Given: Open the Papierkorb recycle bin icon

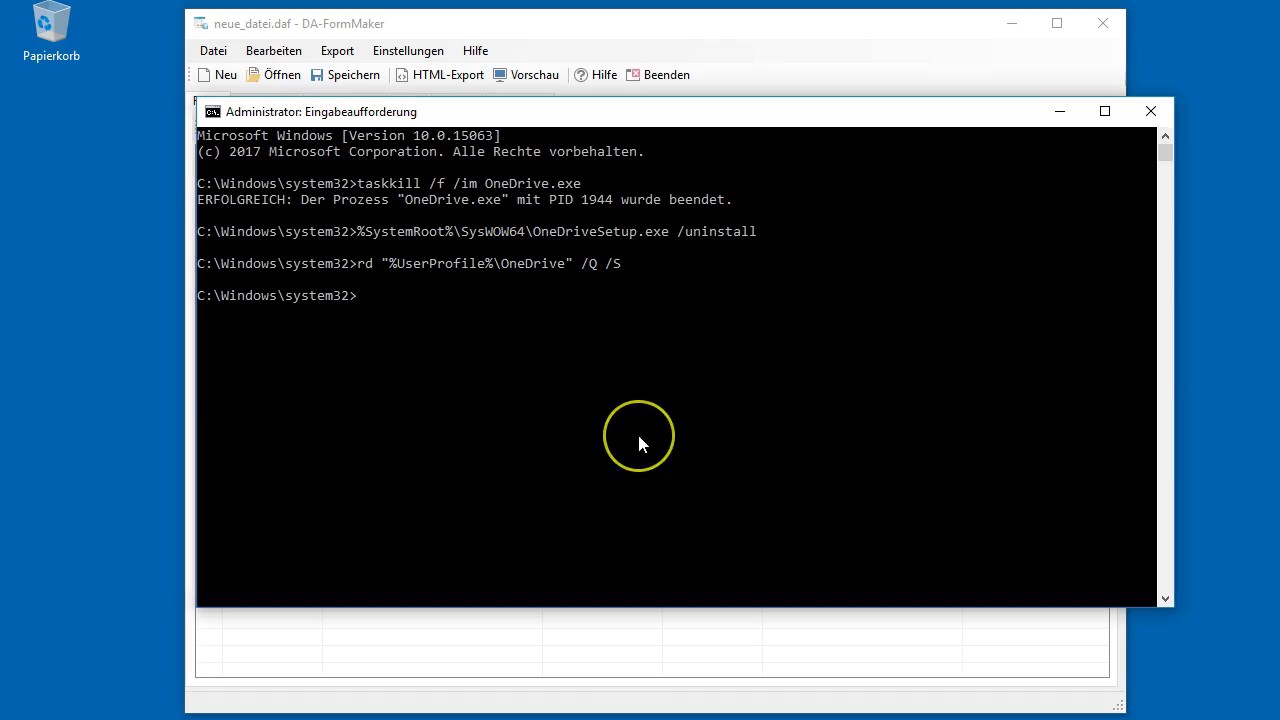Looking at the screenshot, I should (51, 32).
